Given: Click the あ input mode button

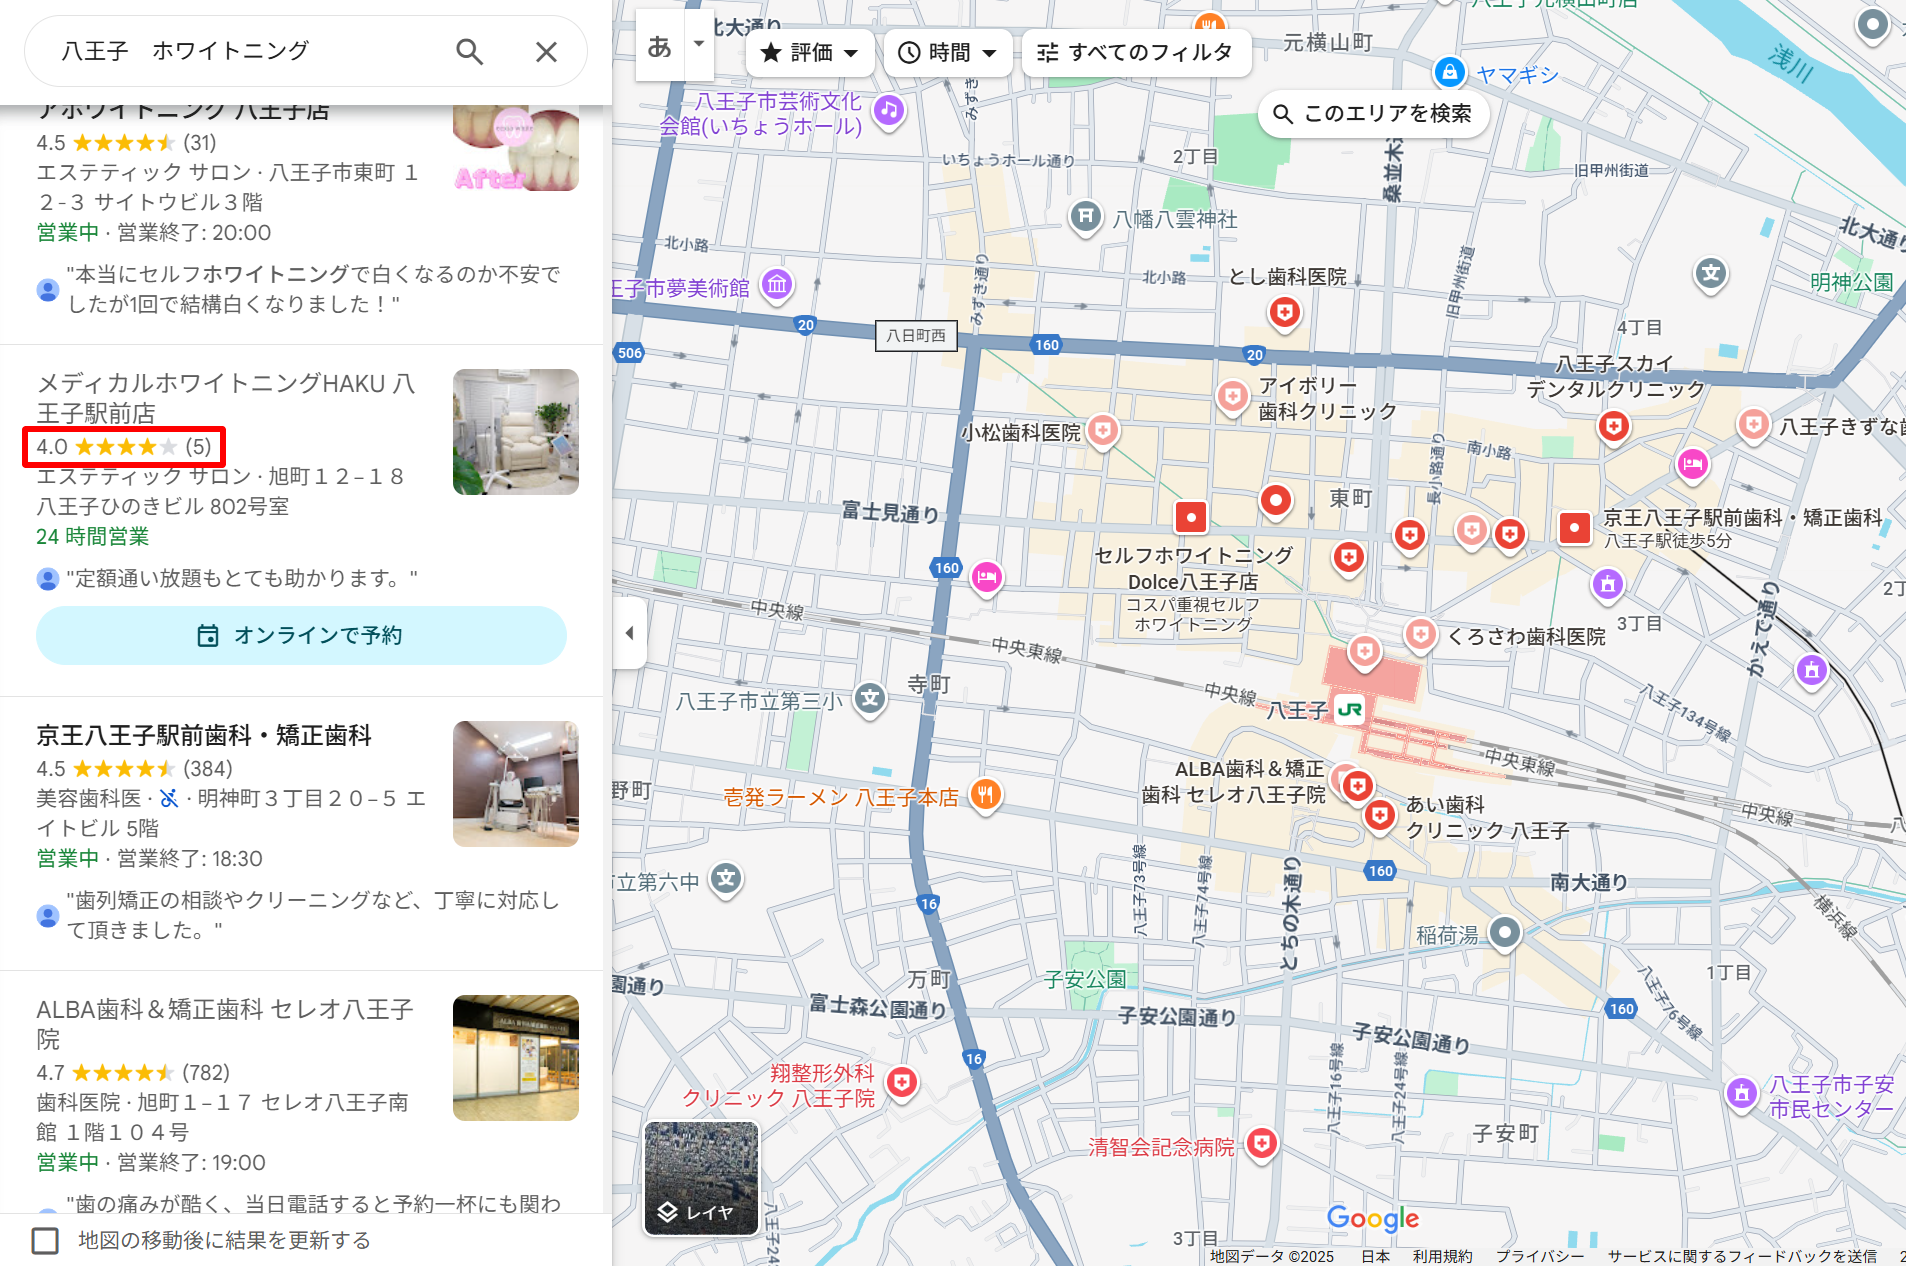Looking at the screenshot, I should coord(660,46).
